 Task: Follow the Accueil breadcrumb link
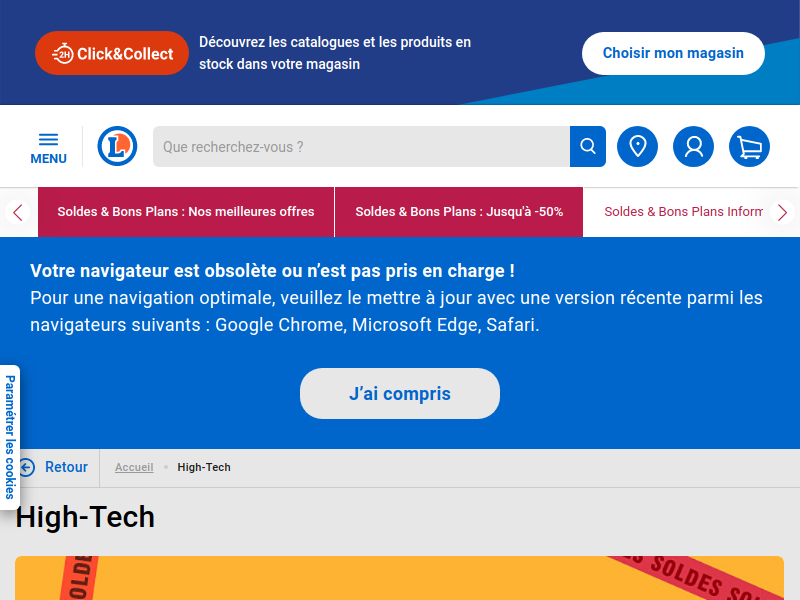click(134, 467)
